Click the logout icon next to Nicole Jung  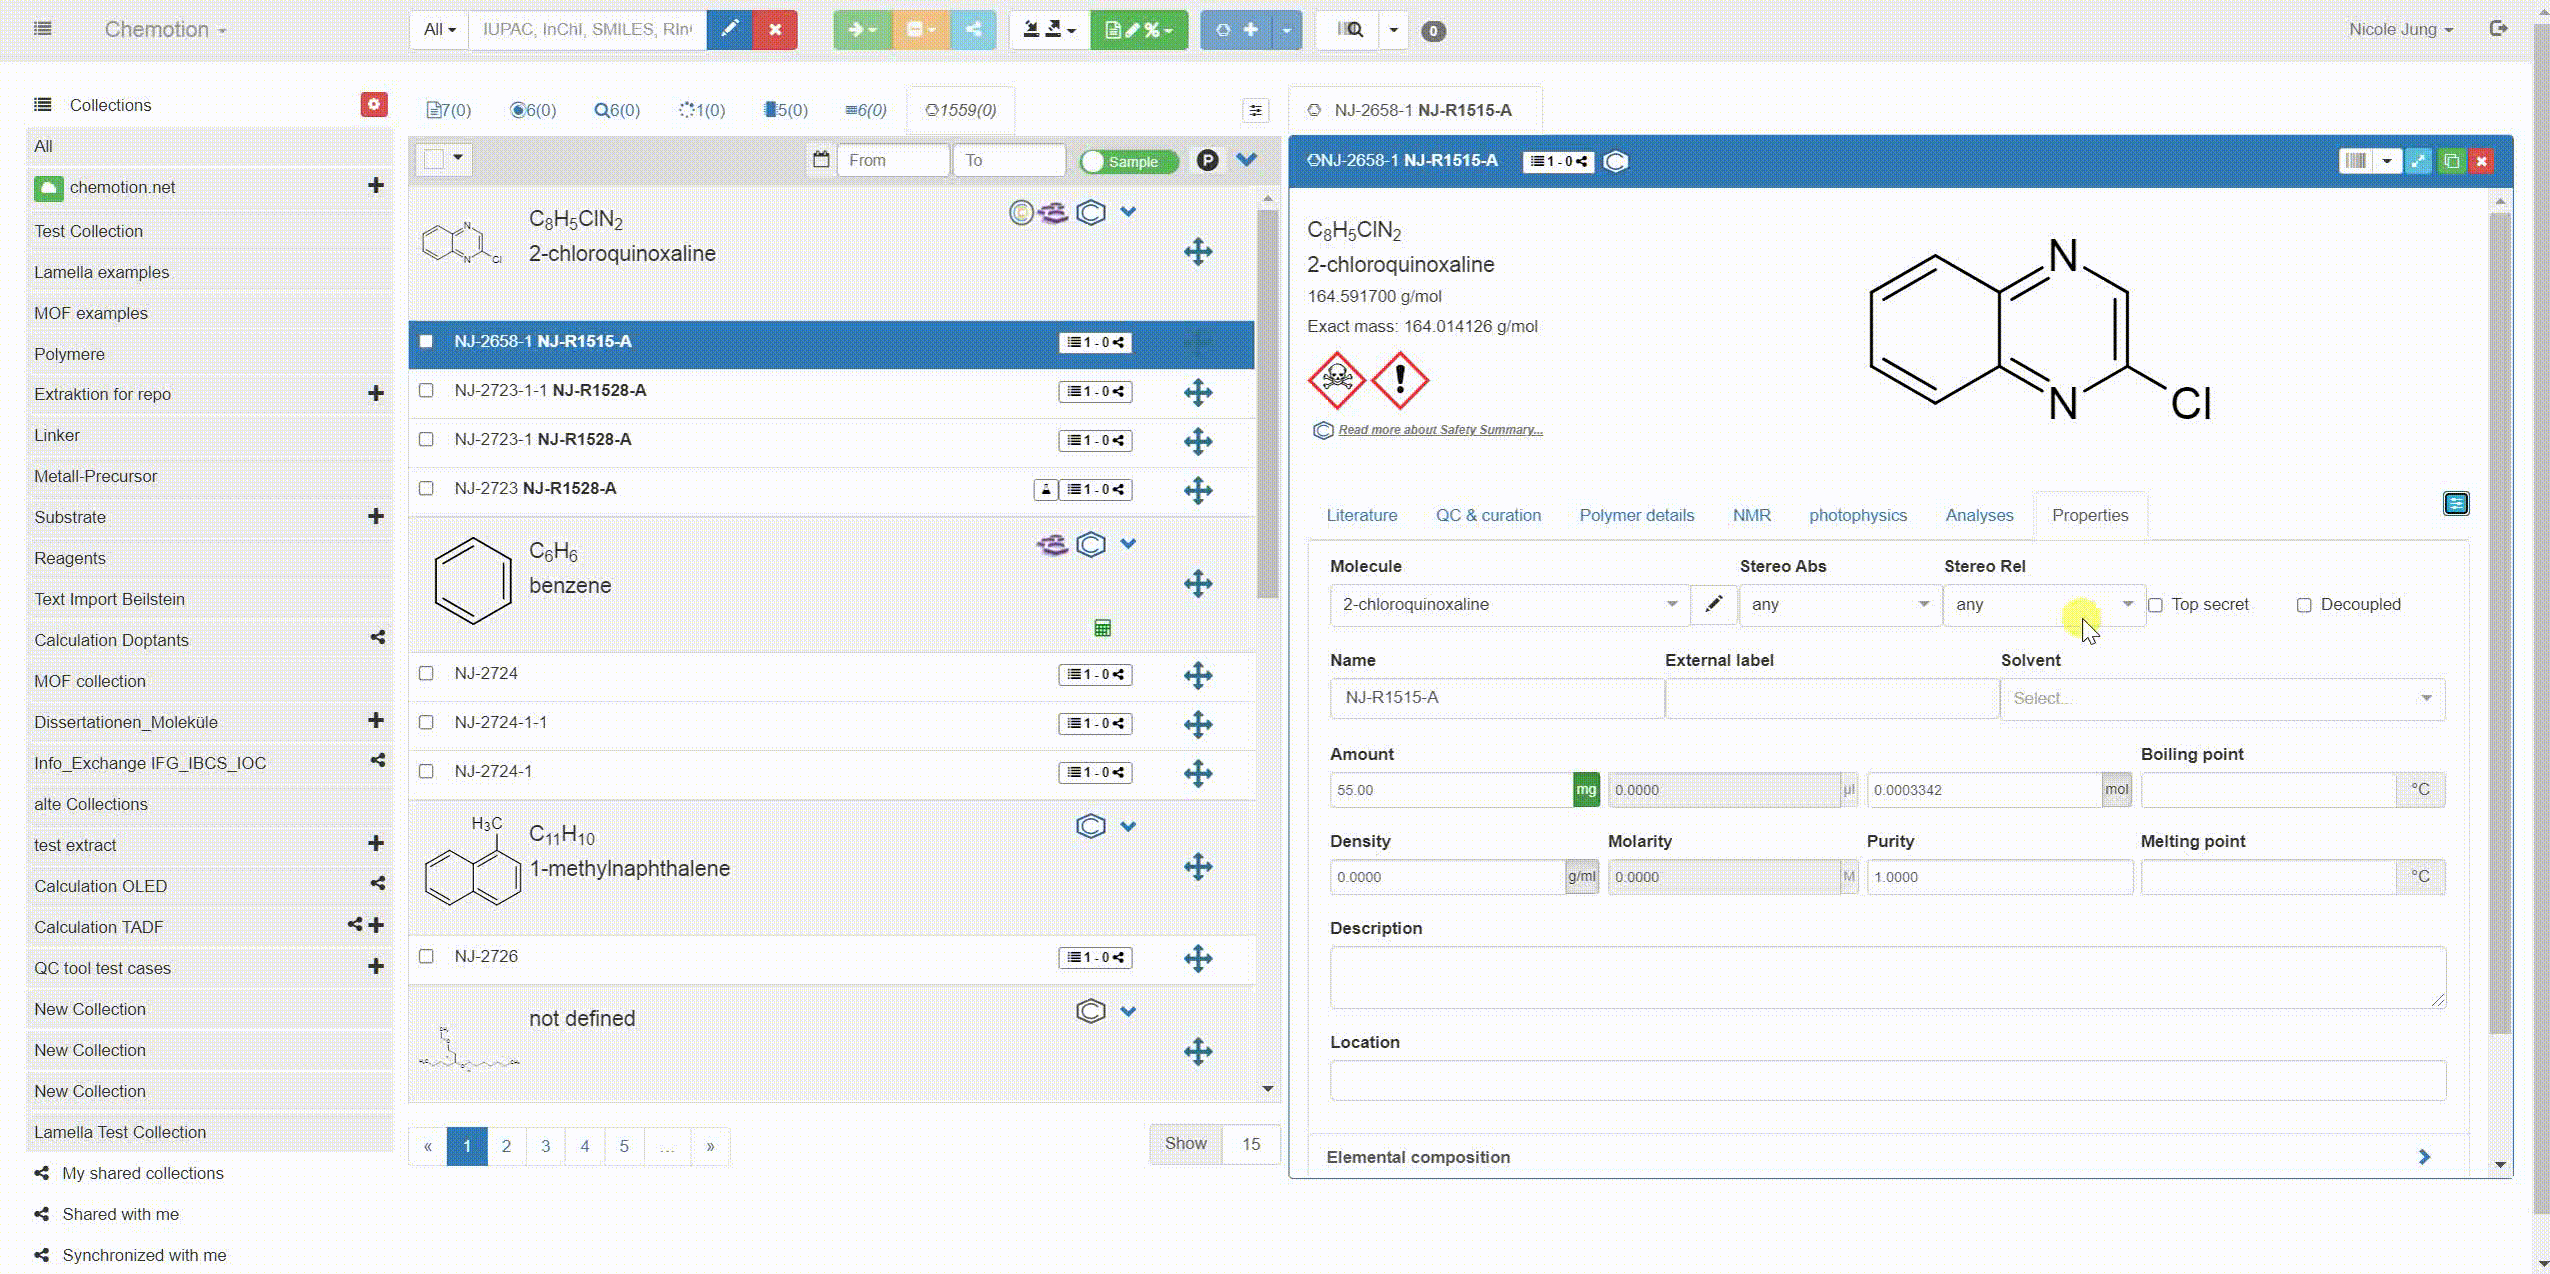click(x=2498, y=29)
